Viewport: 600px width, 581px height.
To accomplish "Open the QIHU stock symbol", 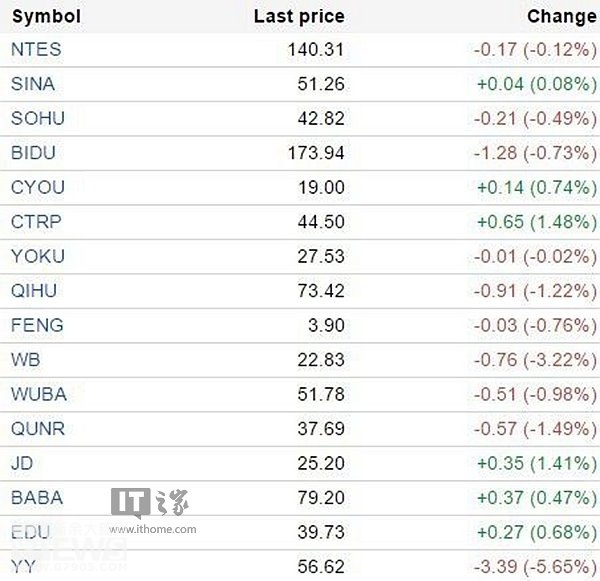I will pos(34,291).
